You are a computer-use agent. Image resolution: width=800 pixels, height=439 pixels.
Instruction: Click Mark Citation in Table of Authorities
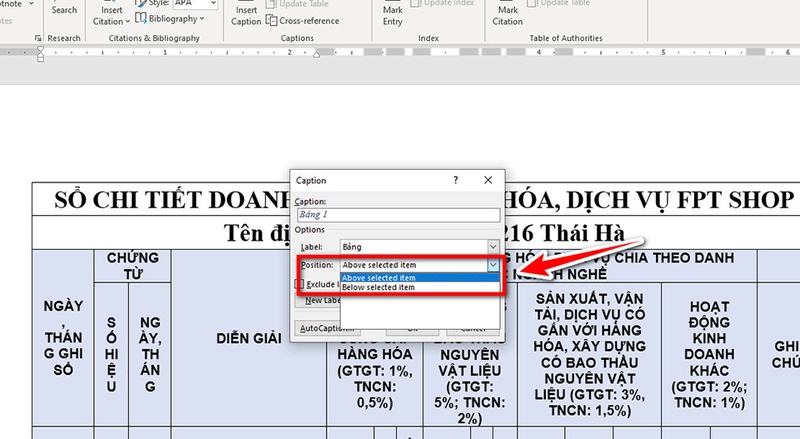[x=507, y=15]
